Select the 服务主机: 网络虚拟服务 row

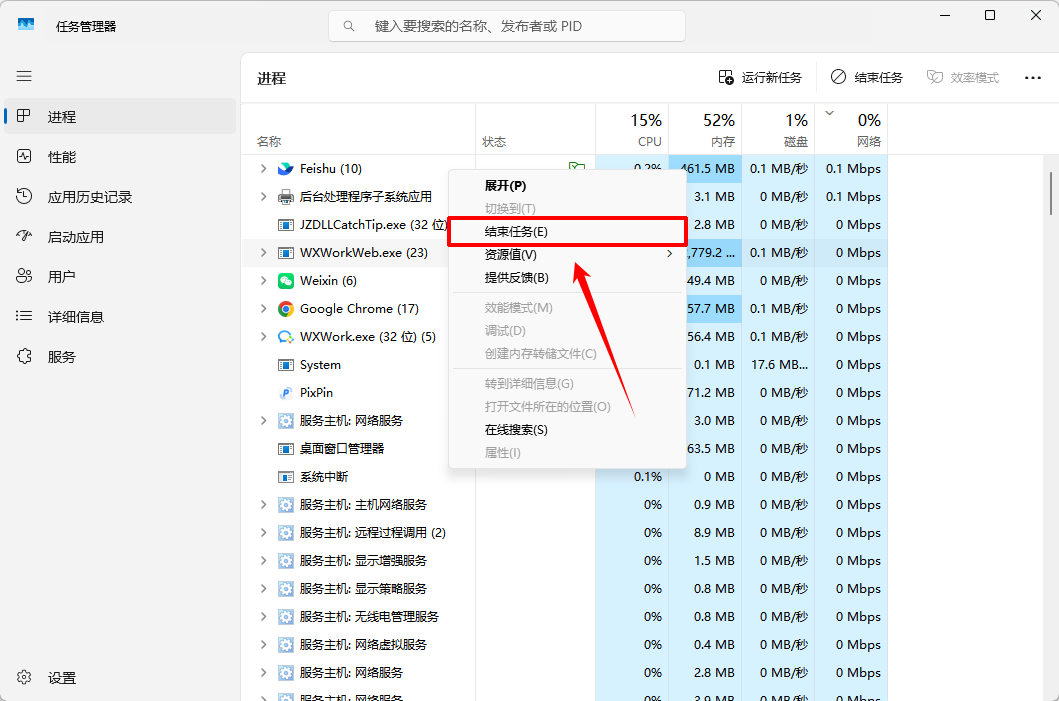(564, 645)
